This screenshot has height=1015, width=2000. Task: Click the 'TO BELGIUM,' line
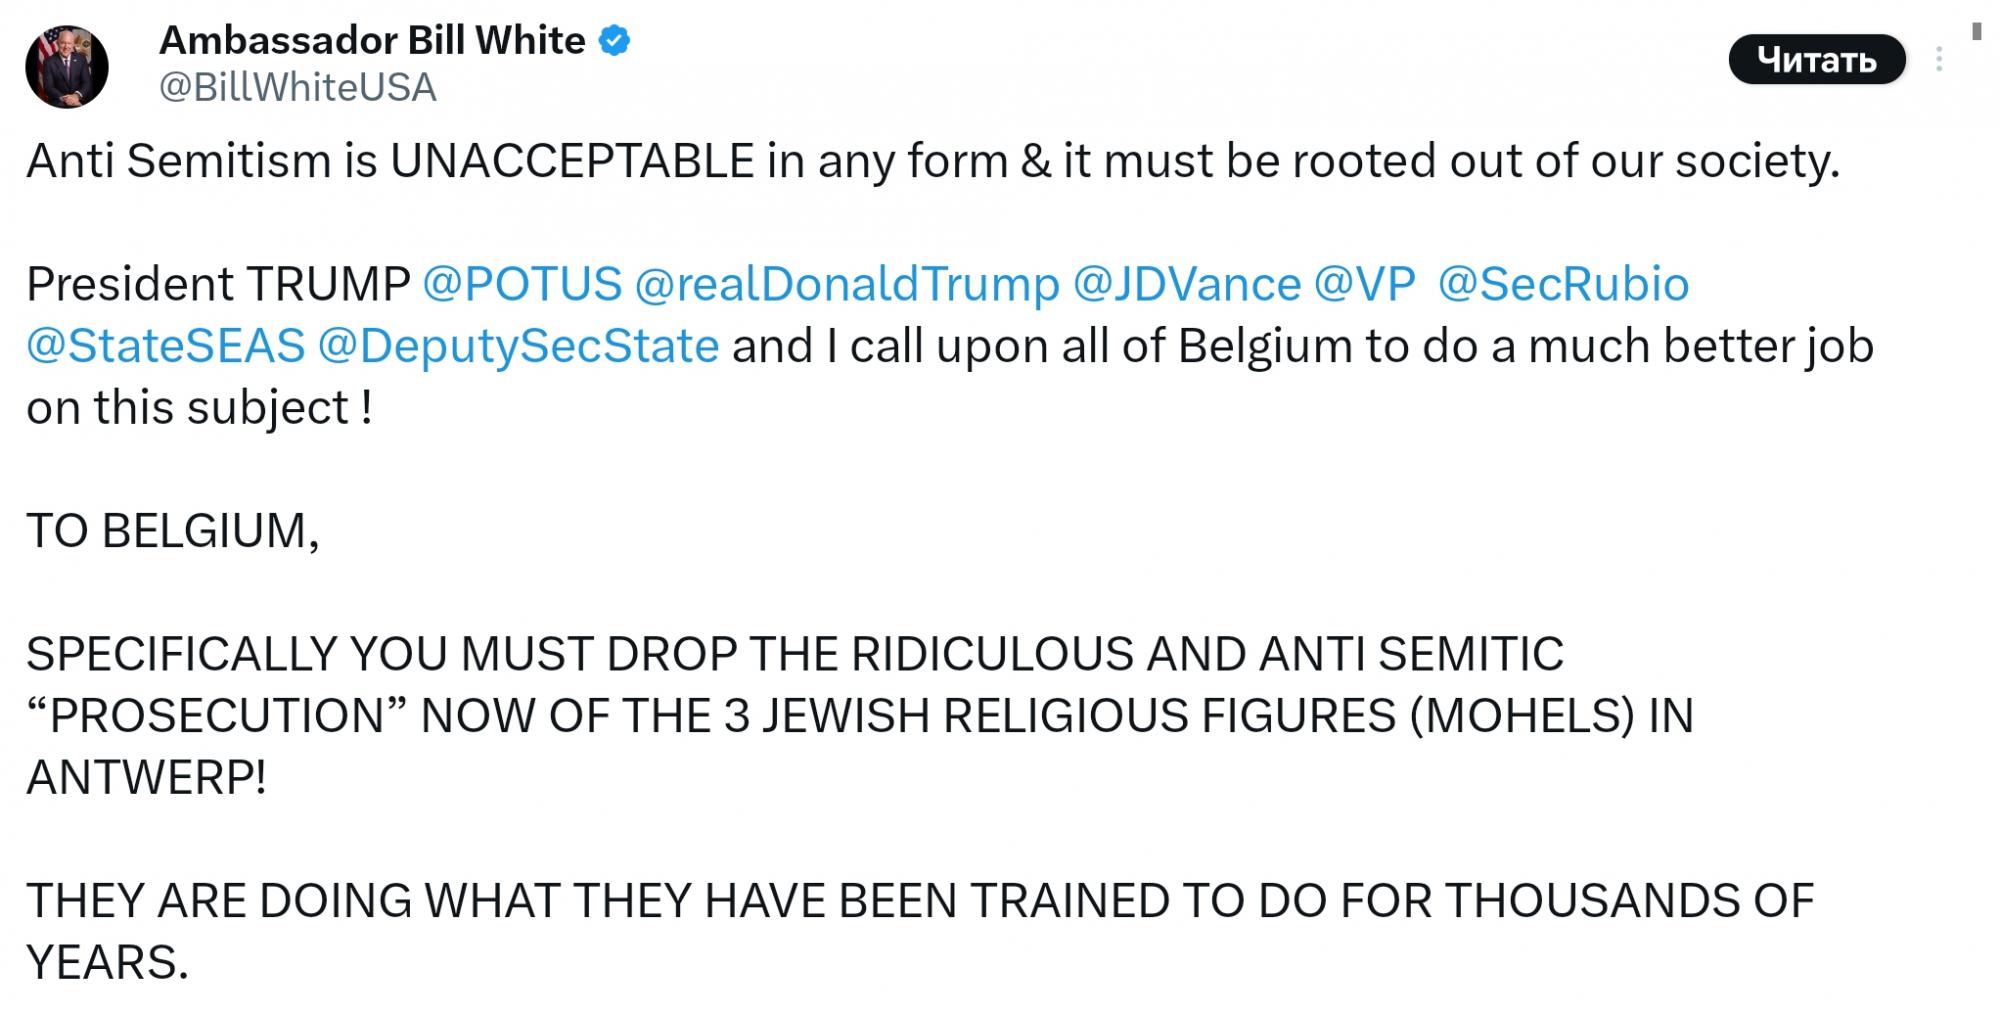[173, 531]
